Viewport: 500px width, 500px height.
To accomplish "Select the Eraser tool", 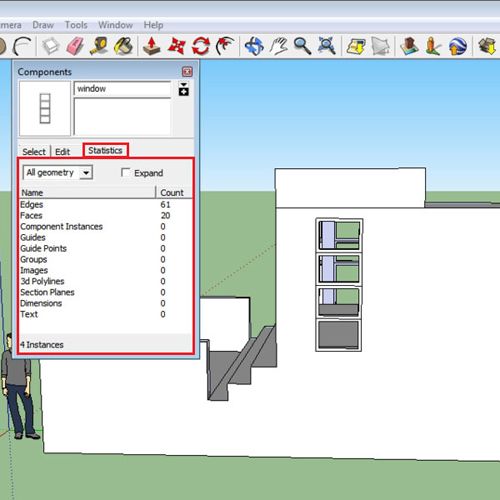I will pyautogui.click(x=75, y=46).
